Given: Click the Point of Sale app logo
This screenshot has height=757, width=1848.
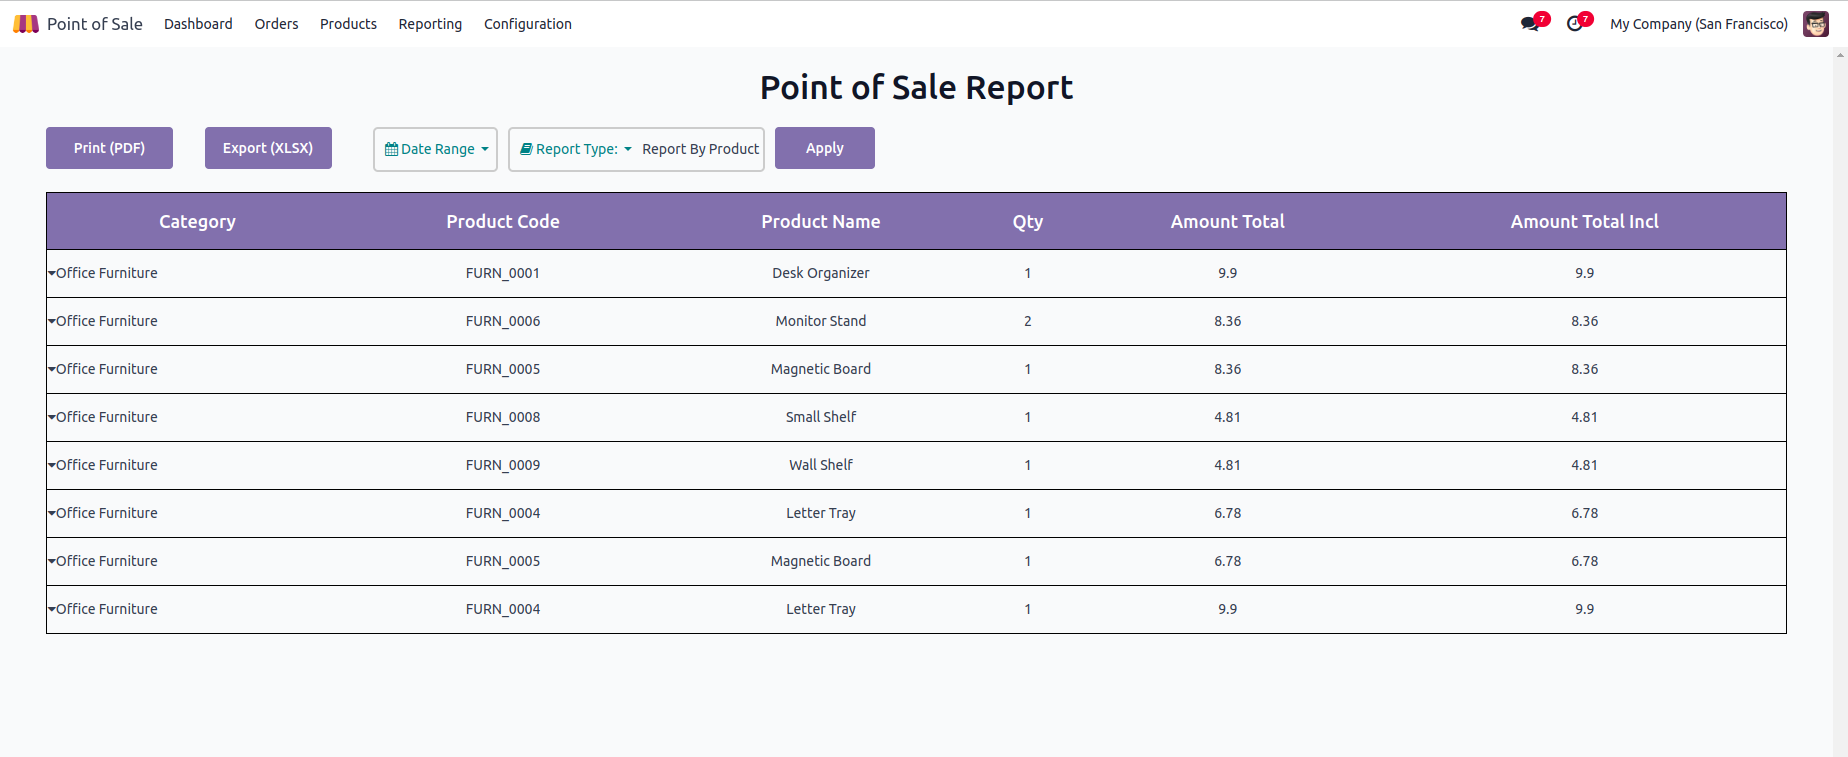Looking at the screenshot, I should pyautogui.click(x=26, y=24).
